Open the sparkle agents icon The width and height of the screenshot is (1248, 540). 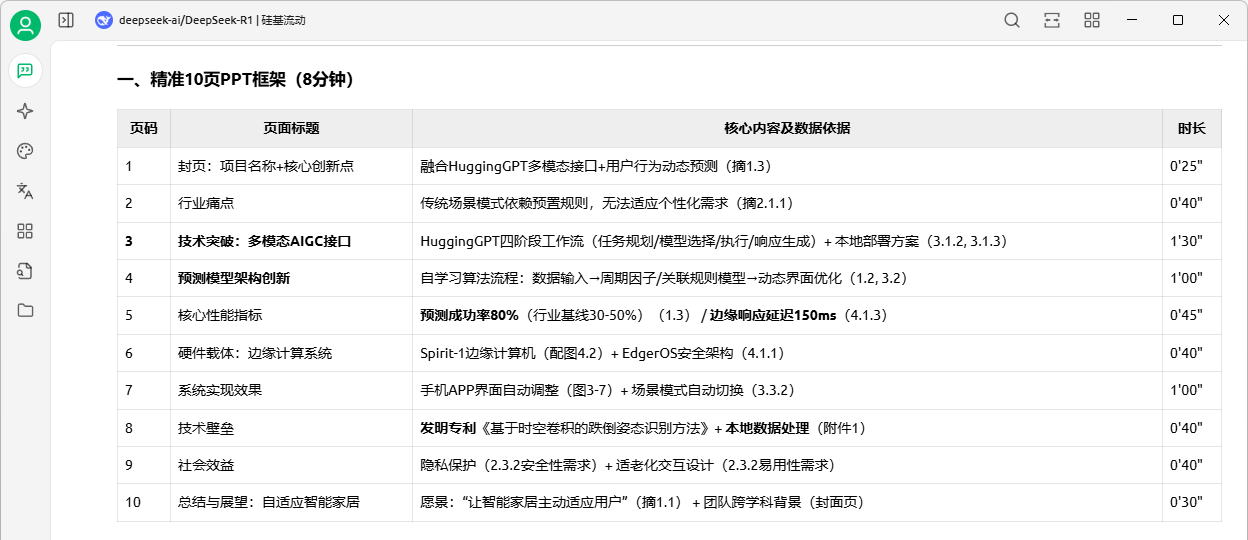tap(26, 111)
